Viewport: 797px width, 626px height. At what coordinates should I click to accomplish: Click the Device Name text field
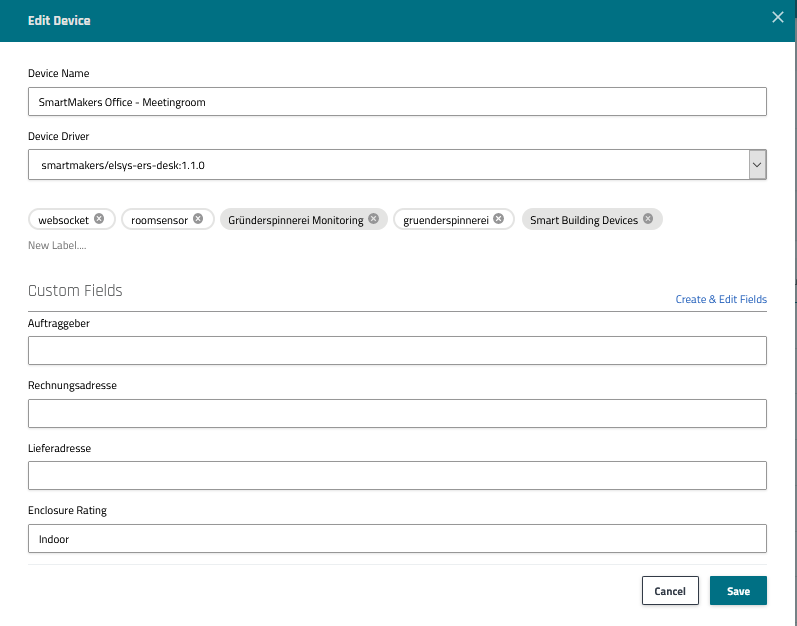click(397, 102)
